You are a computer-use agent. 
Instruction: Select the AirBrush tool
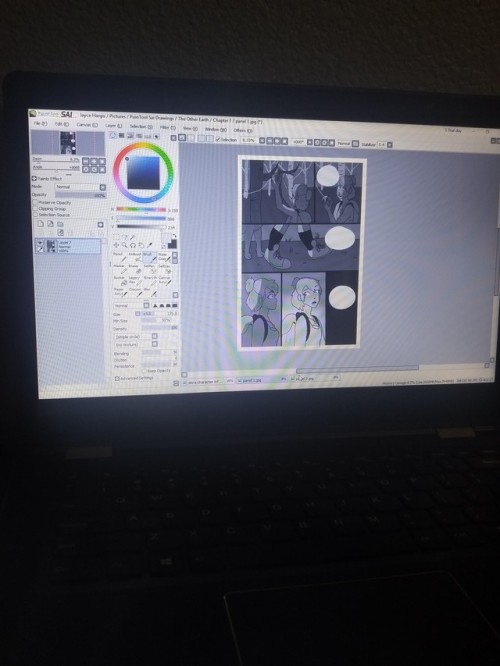tap(134, 257)
